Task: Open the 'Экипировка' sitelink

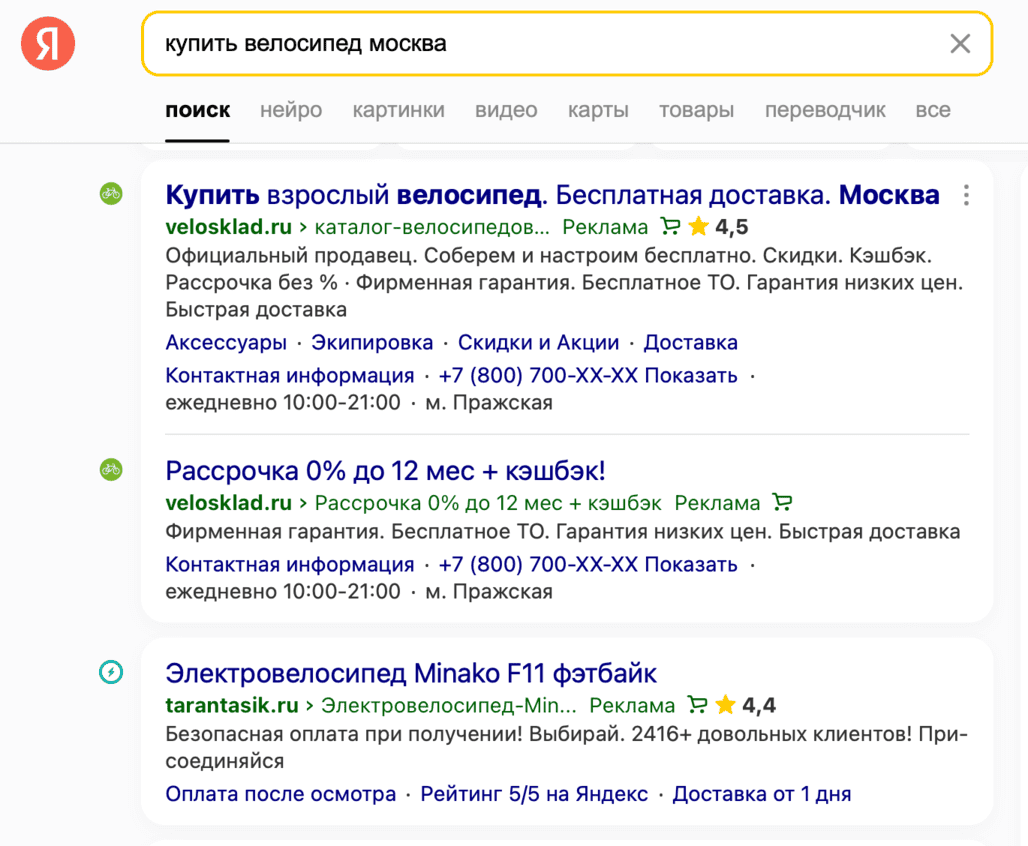Action: tap(372, 342)
